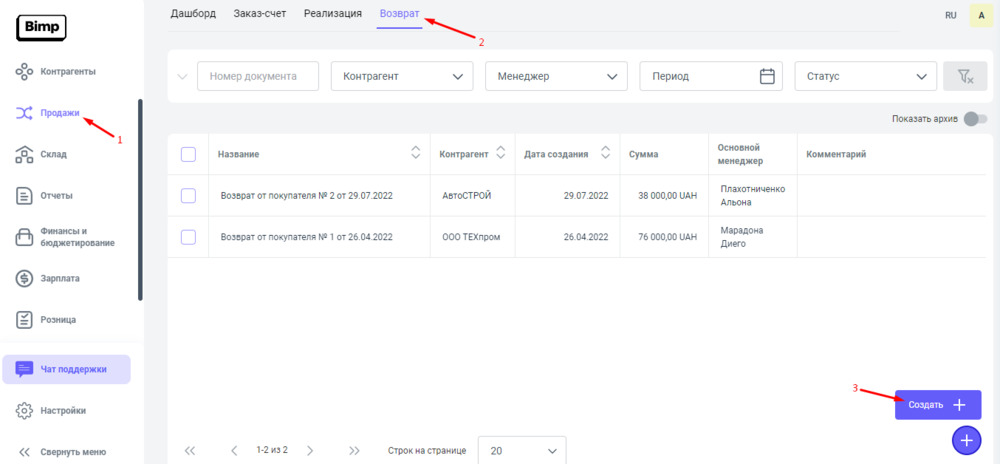
Task: Click the clear filters funnel icon
Action: pos(964,76)
